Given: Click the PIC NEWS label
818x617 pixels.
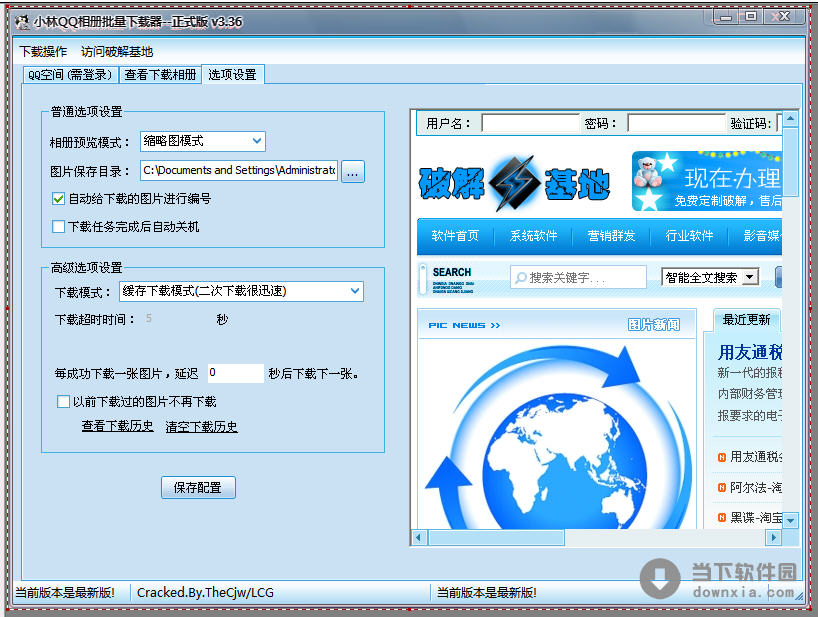Looking at the screenshot, I should [464, 325].
